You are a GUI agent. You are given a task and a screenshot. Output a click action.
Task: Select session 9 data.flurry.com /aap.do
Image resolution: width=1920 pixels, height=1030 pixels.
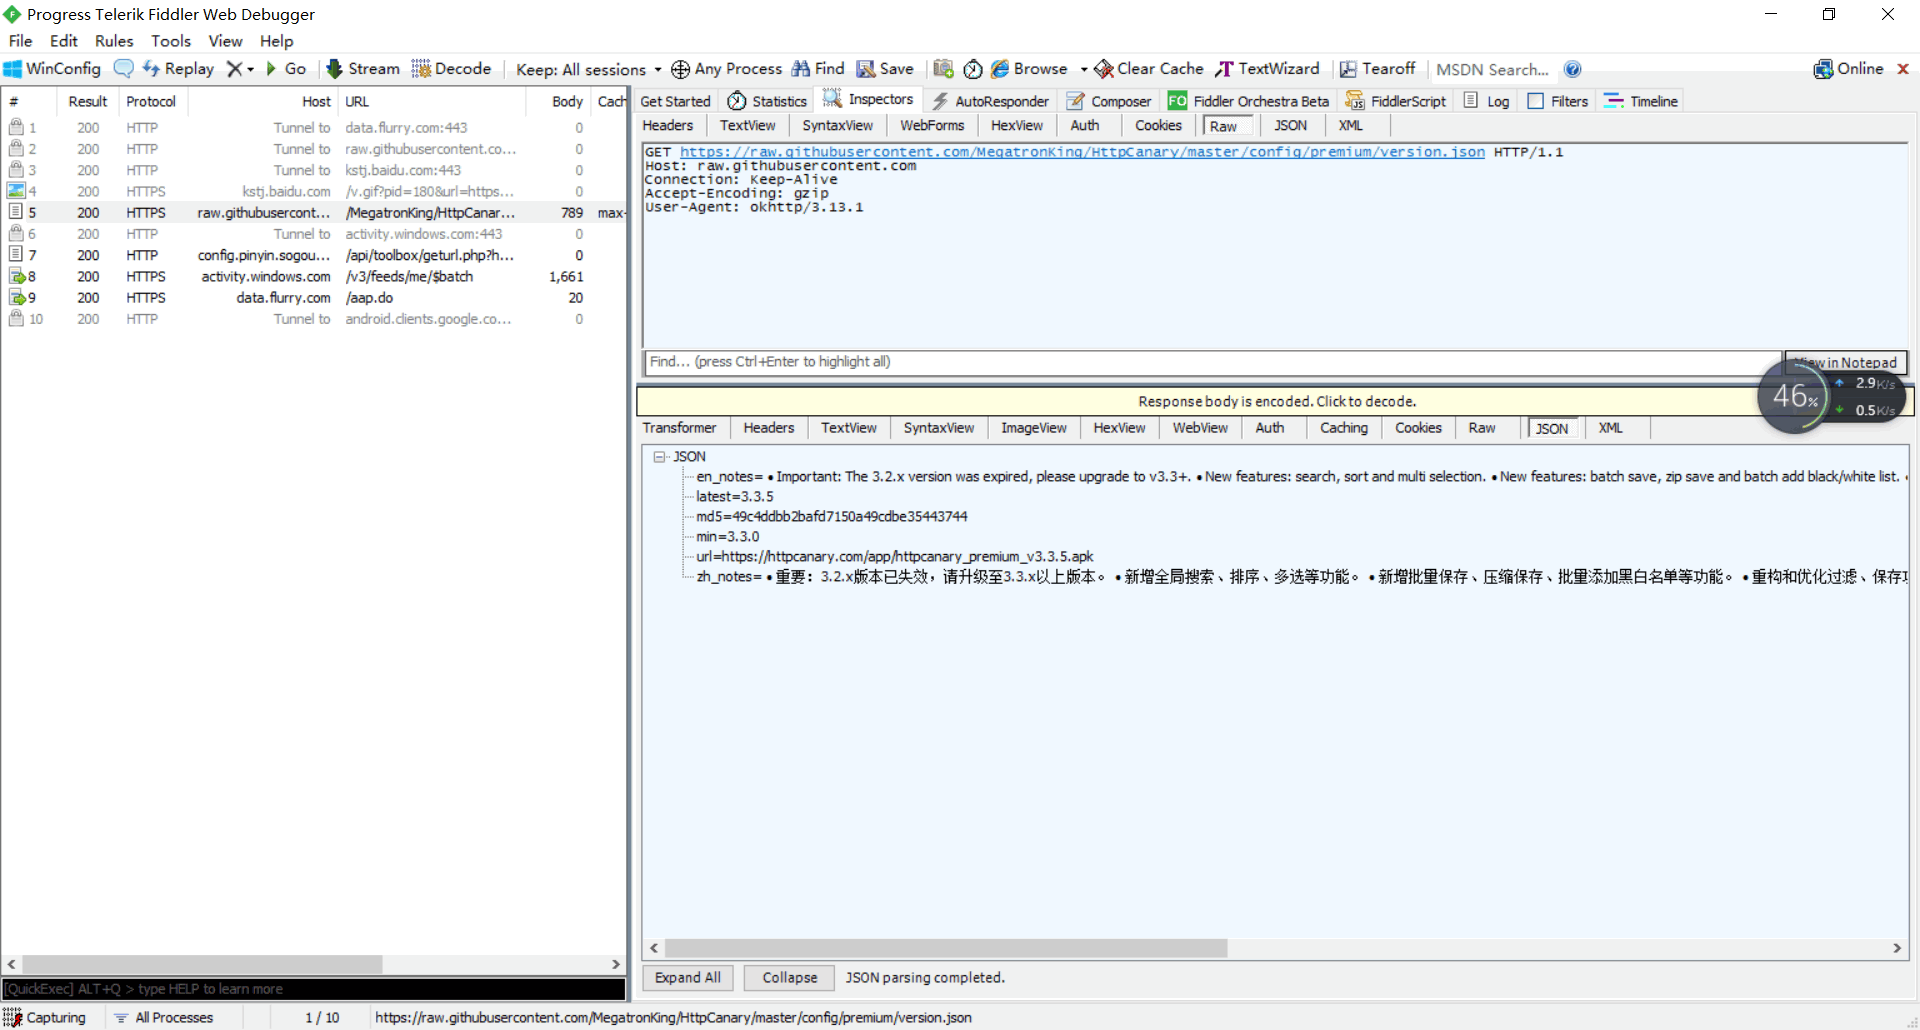(x=314, y=297)
